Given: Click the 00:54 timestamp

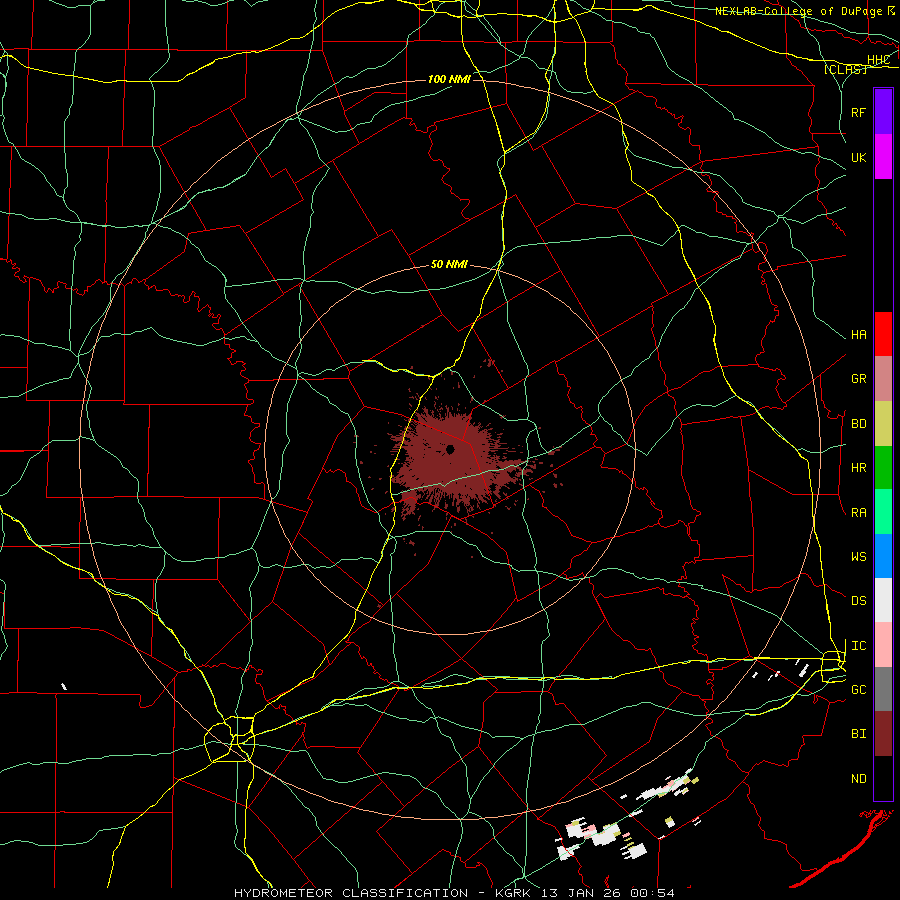Looking at the screenshot, I should coord(652,893).
